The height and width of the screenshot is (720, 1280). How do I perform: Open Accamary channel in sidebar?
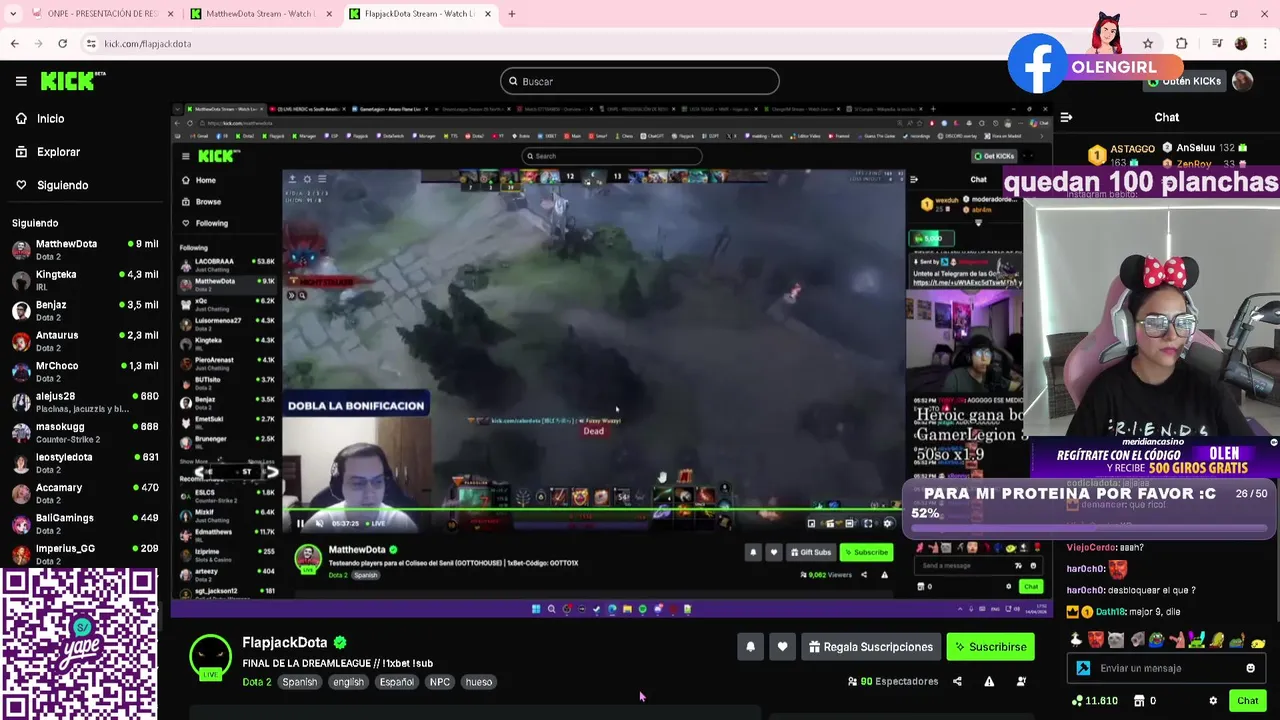(85, 493)
